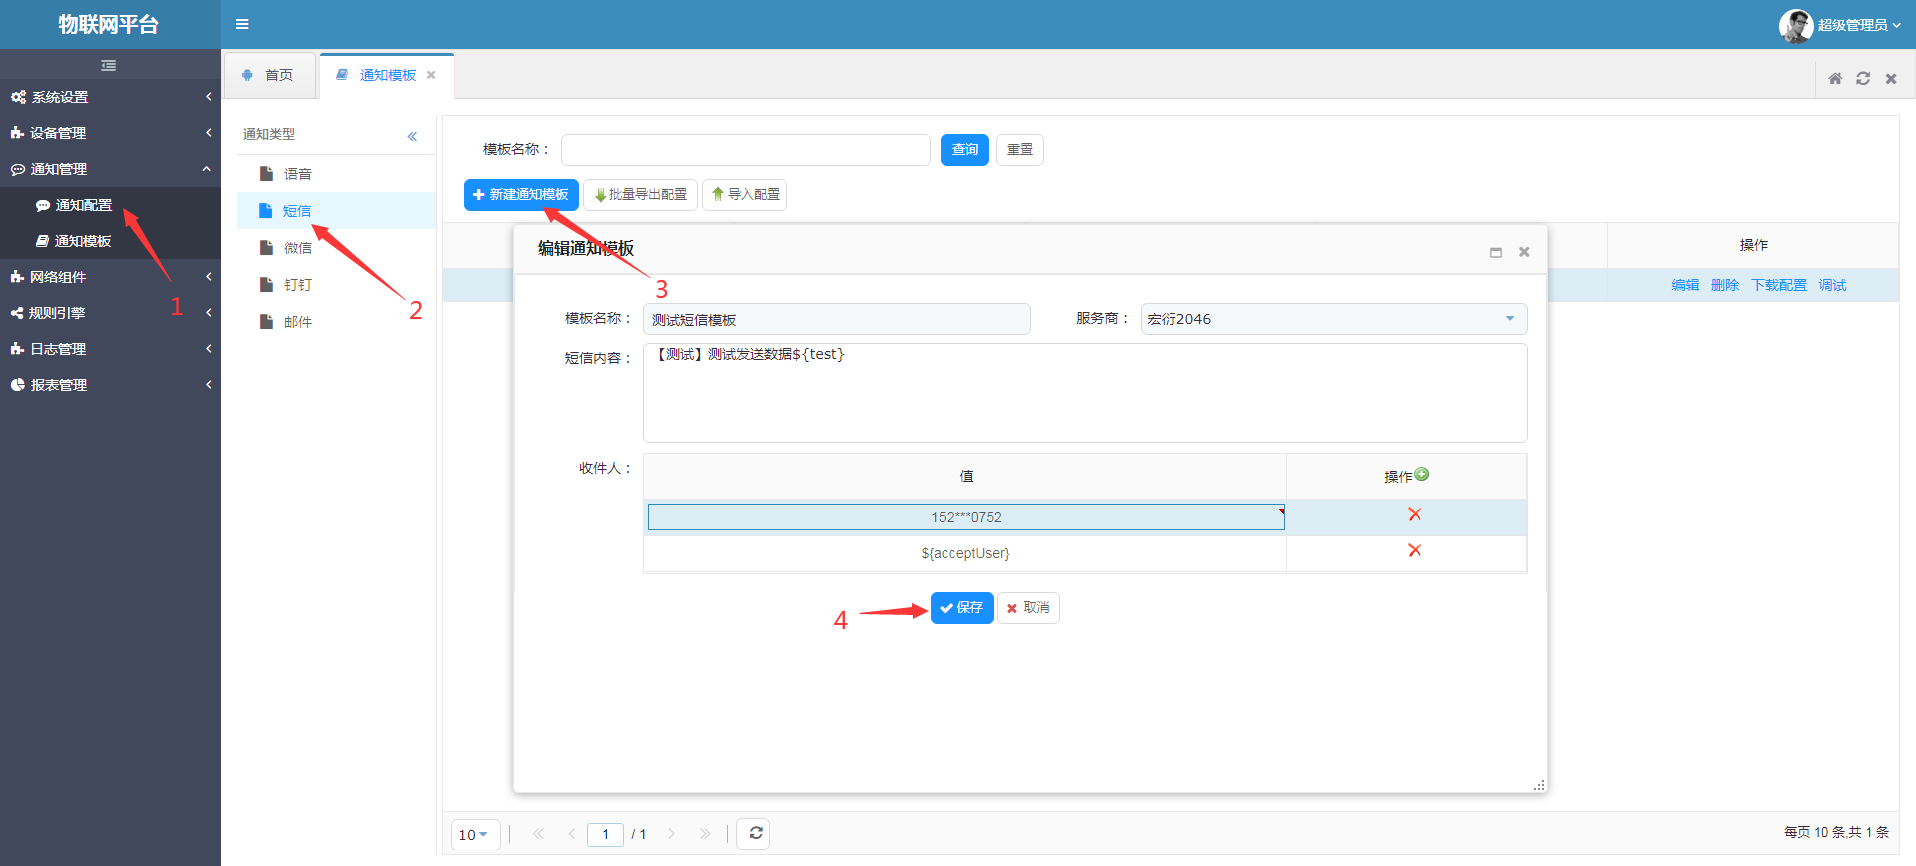Viewport: 1916px width, 866px height.
Task: Click the home icon in tab bar
Action: click(1835, 78)
